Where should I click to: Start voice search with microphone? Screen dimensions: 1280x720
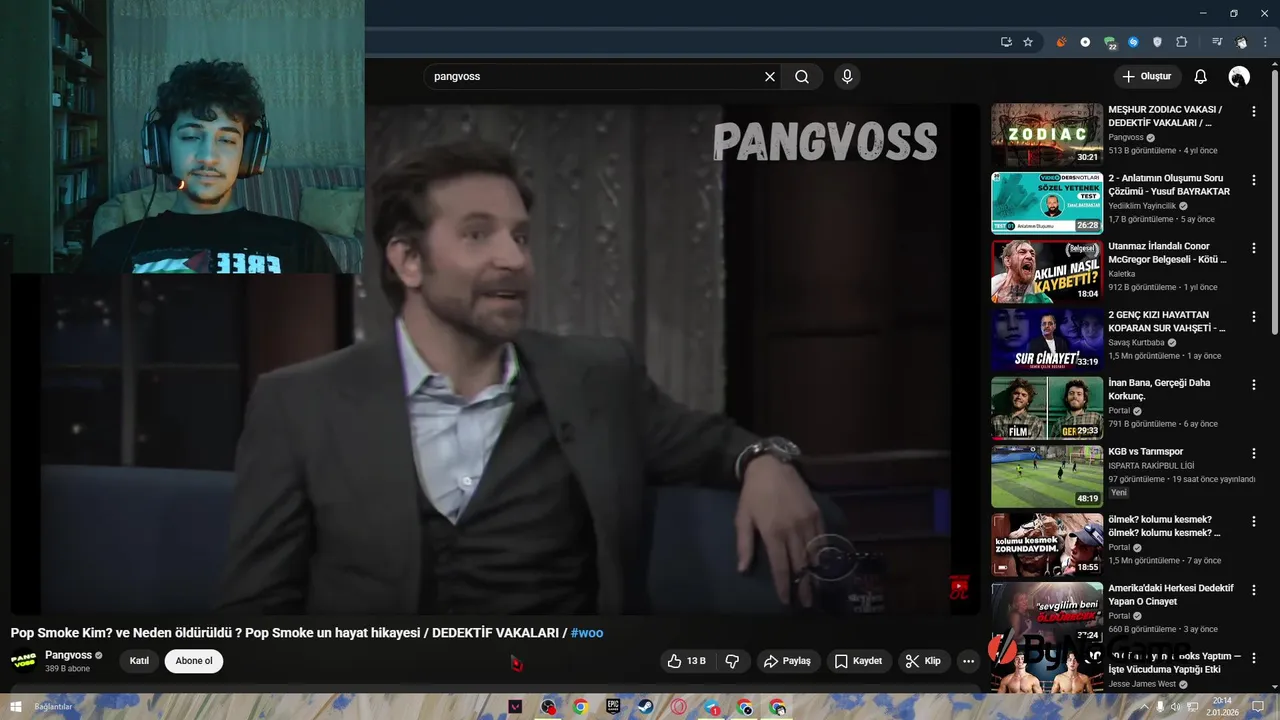847,77
